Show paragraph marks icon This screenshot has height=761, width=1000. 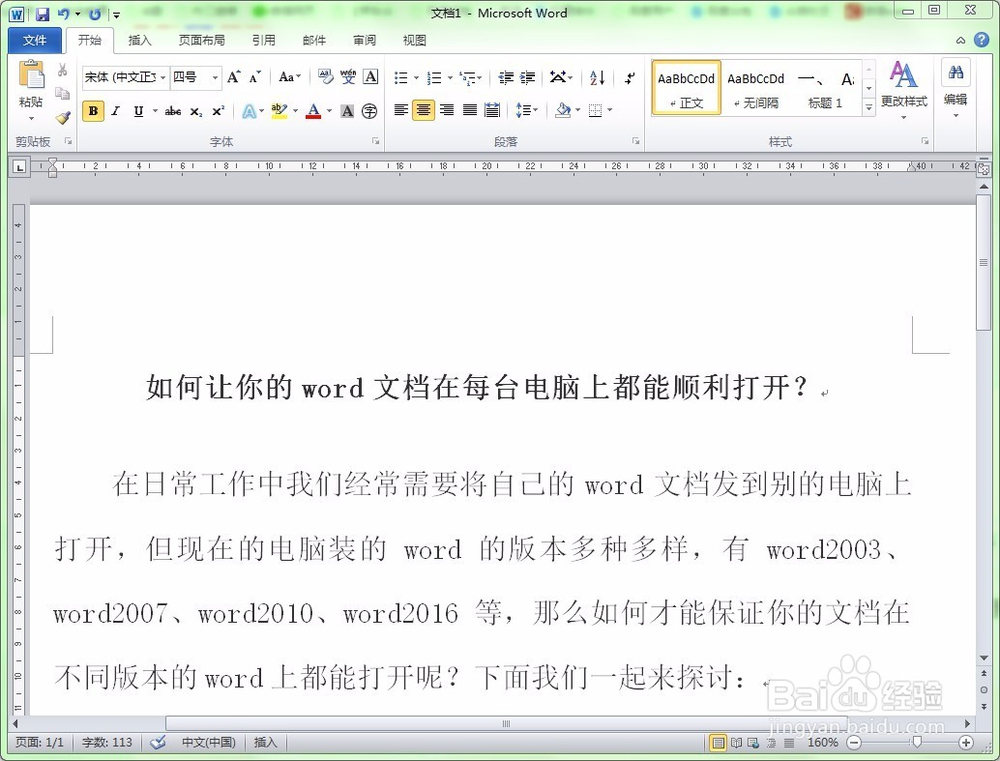[x=629, y=78]
